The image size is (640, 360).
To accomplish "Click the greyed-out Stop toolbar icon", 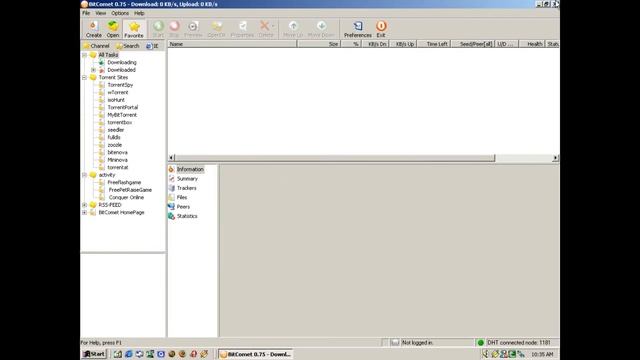I will click(x=174, y=29).
